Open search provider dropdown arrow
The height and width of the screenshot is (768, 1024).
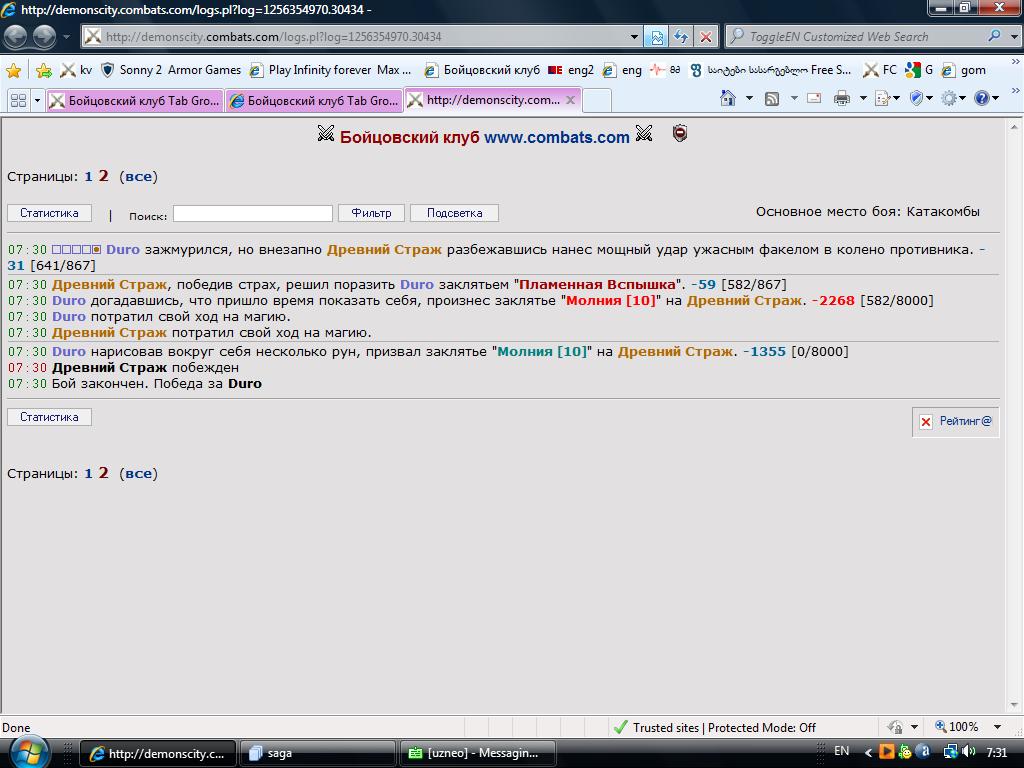[1013, 37]
